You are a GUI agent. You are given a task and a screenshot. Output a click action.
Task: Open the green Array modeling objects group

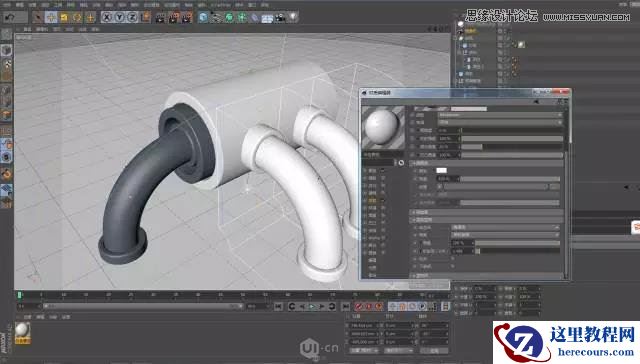tap(242, 18)
